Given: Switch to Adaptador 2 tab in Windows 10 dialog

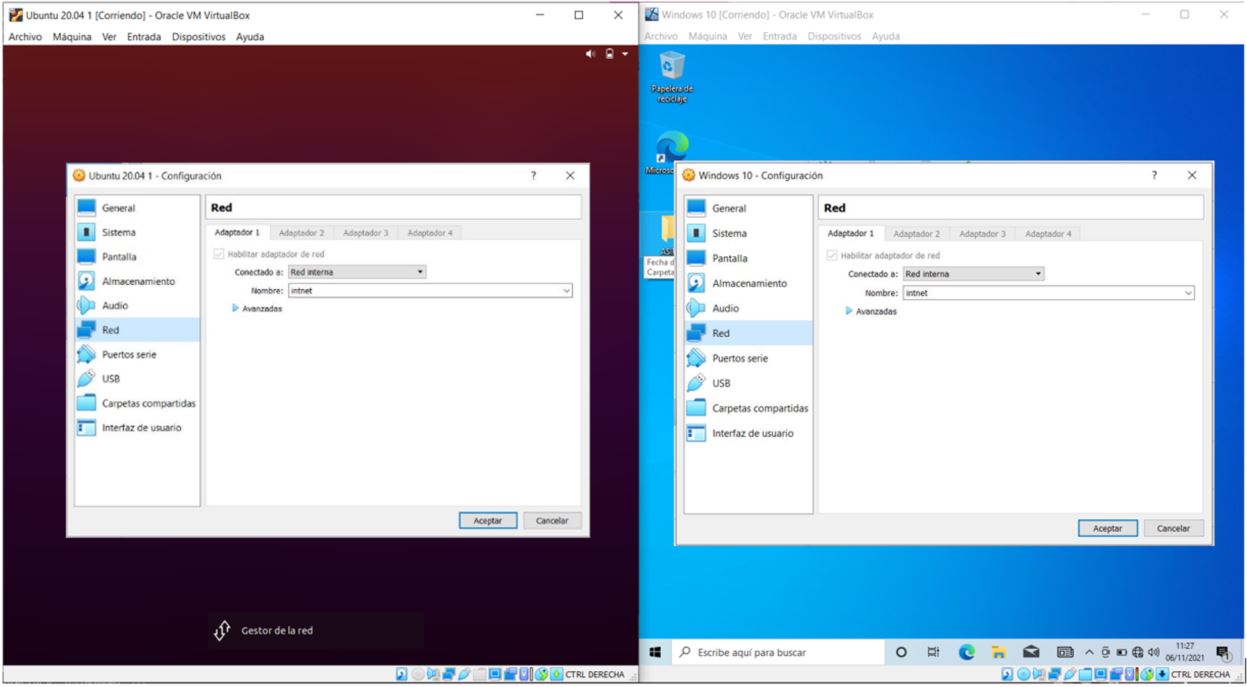Looking at the screenshot, I should click(916, 234).
